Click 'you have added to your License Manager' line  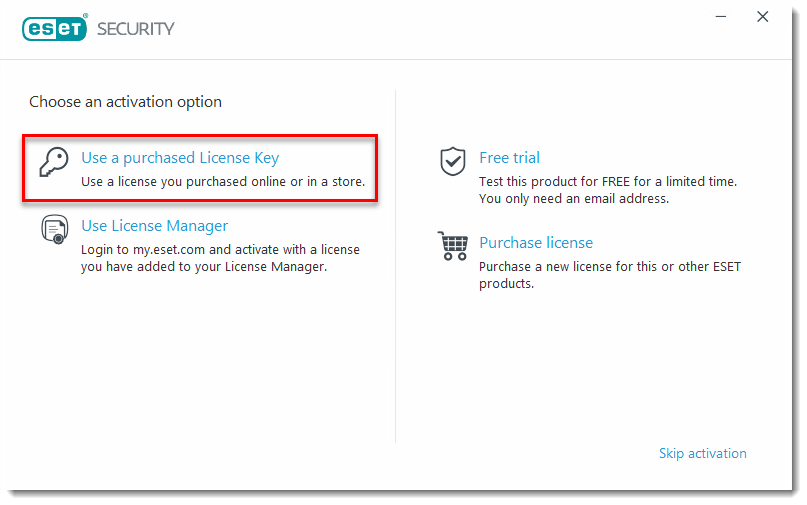click(x=204, y=267)
